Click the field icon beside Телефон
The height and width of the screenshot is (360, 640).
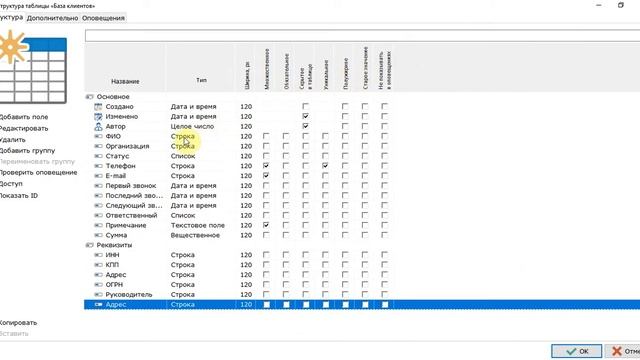98,166
